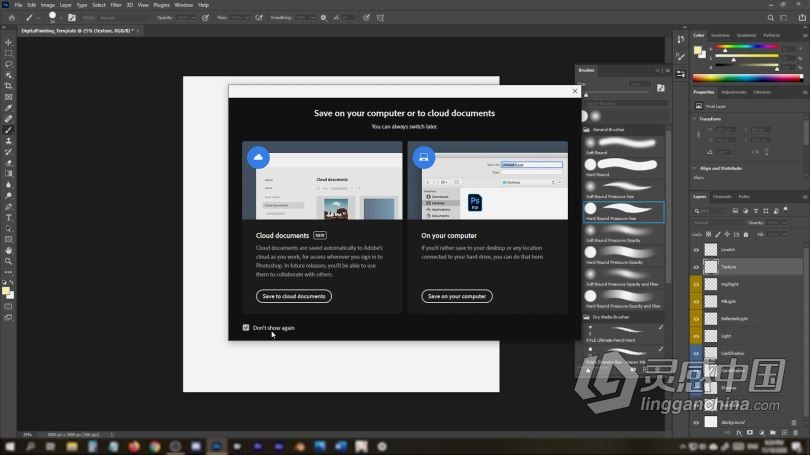Collapse the Align and Distribute section
This screenshot has height=455, width=810.
(x=694, y=168)
